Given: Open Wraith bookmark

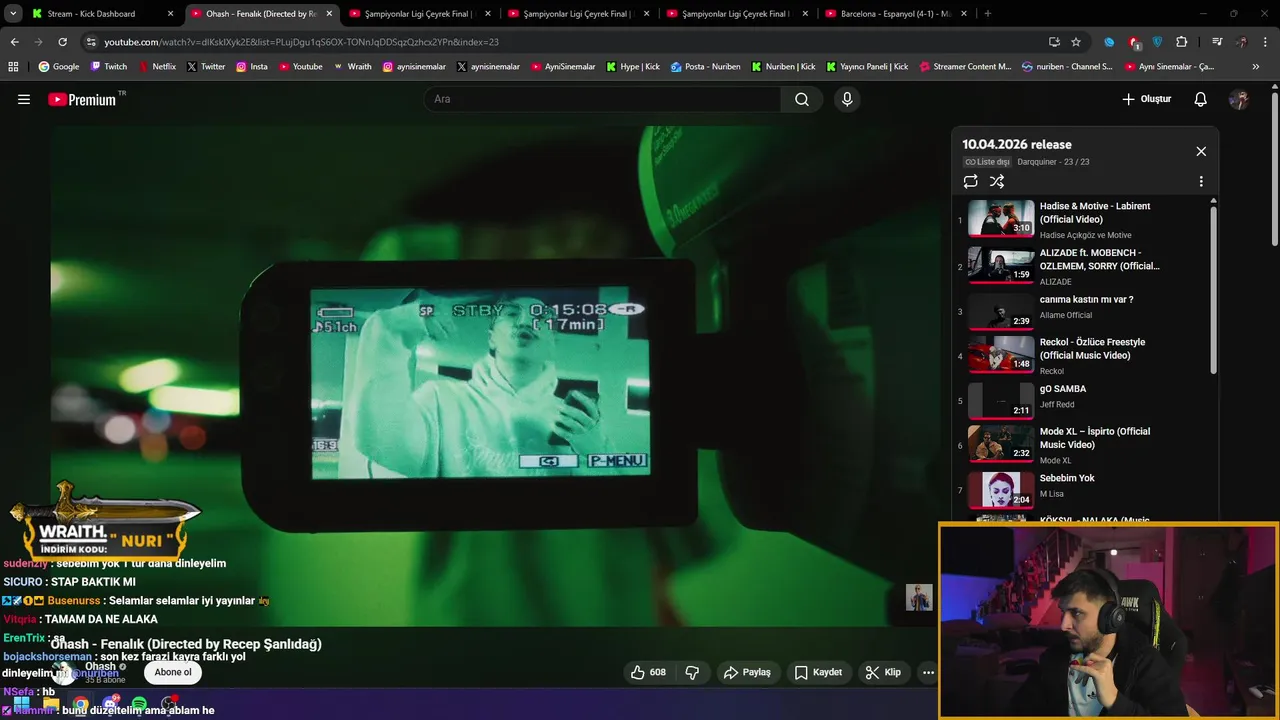Looking at the screenshot, I should [352, 67].
